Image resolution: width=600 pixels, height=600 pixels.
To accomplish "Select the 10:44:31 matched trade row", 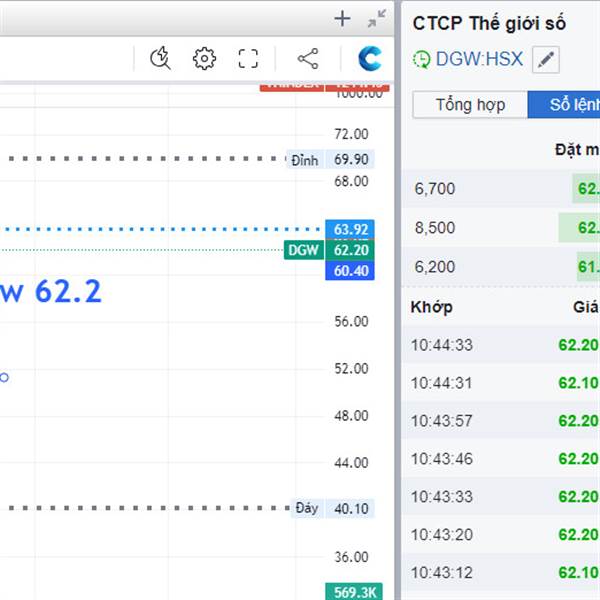I will coord(501,383).
